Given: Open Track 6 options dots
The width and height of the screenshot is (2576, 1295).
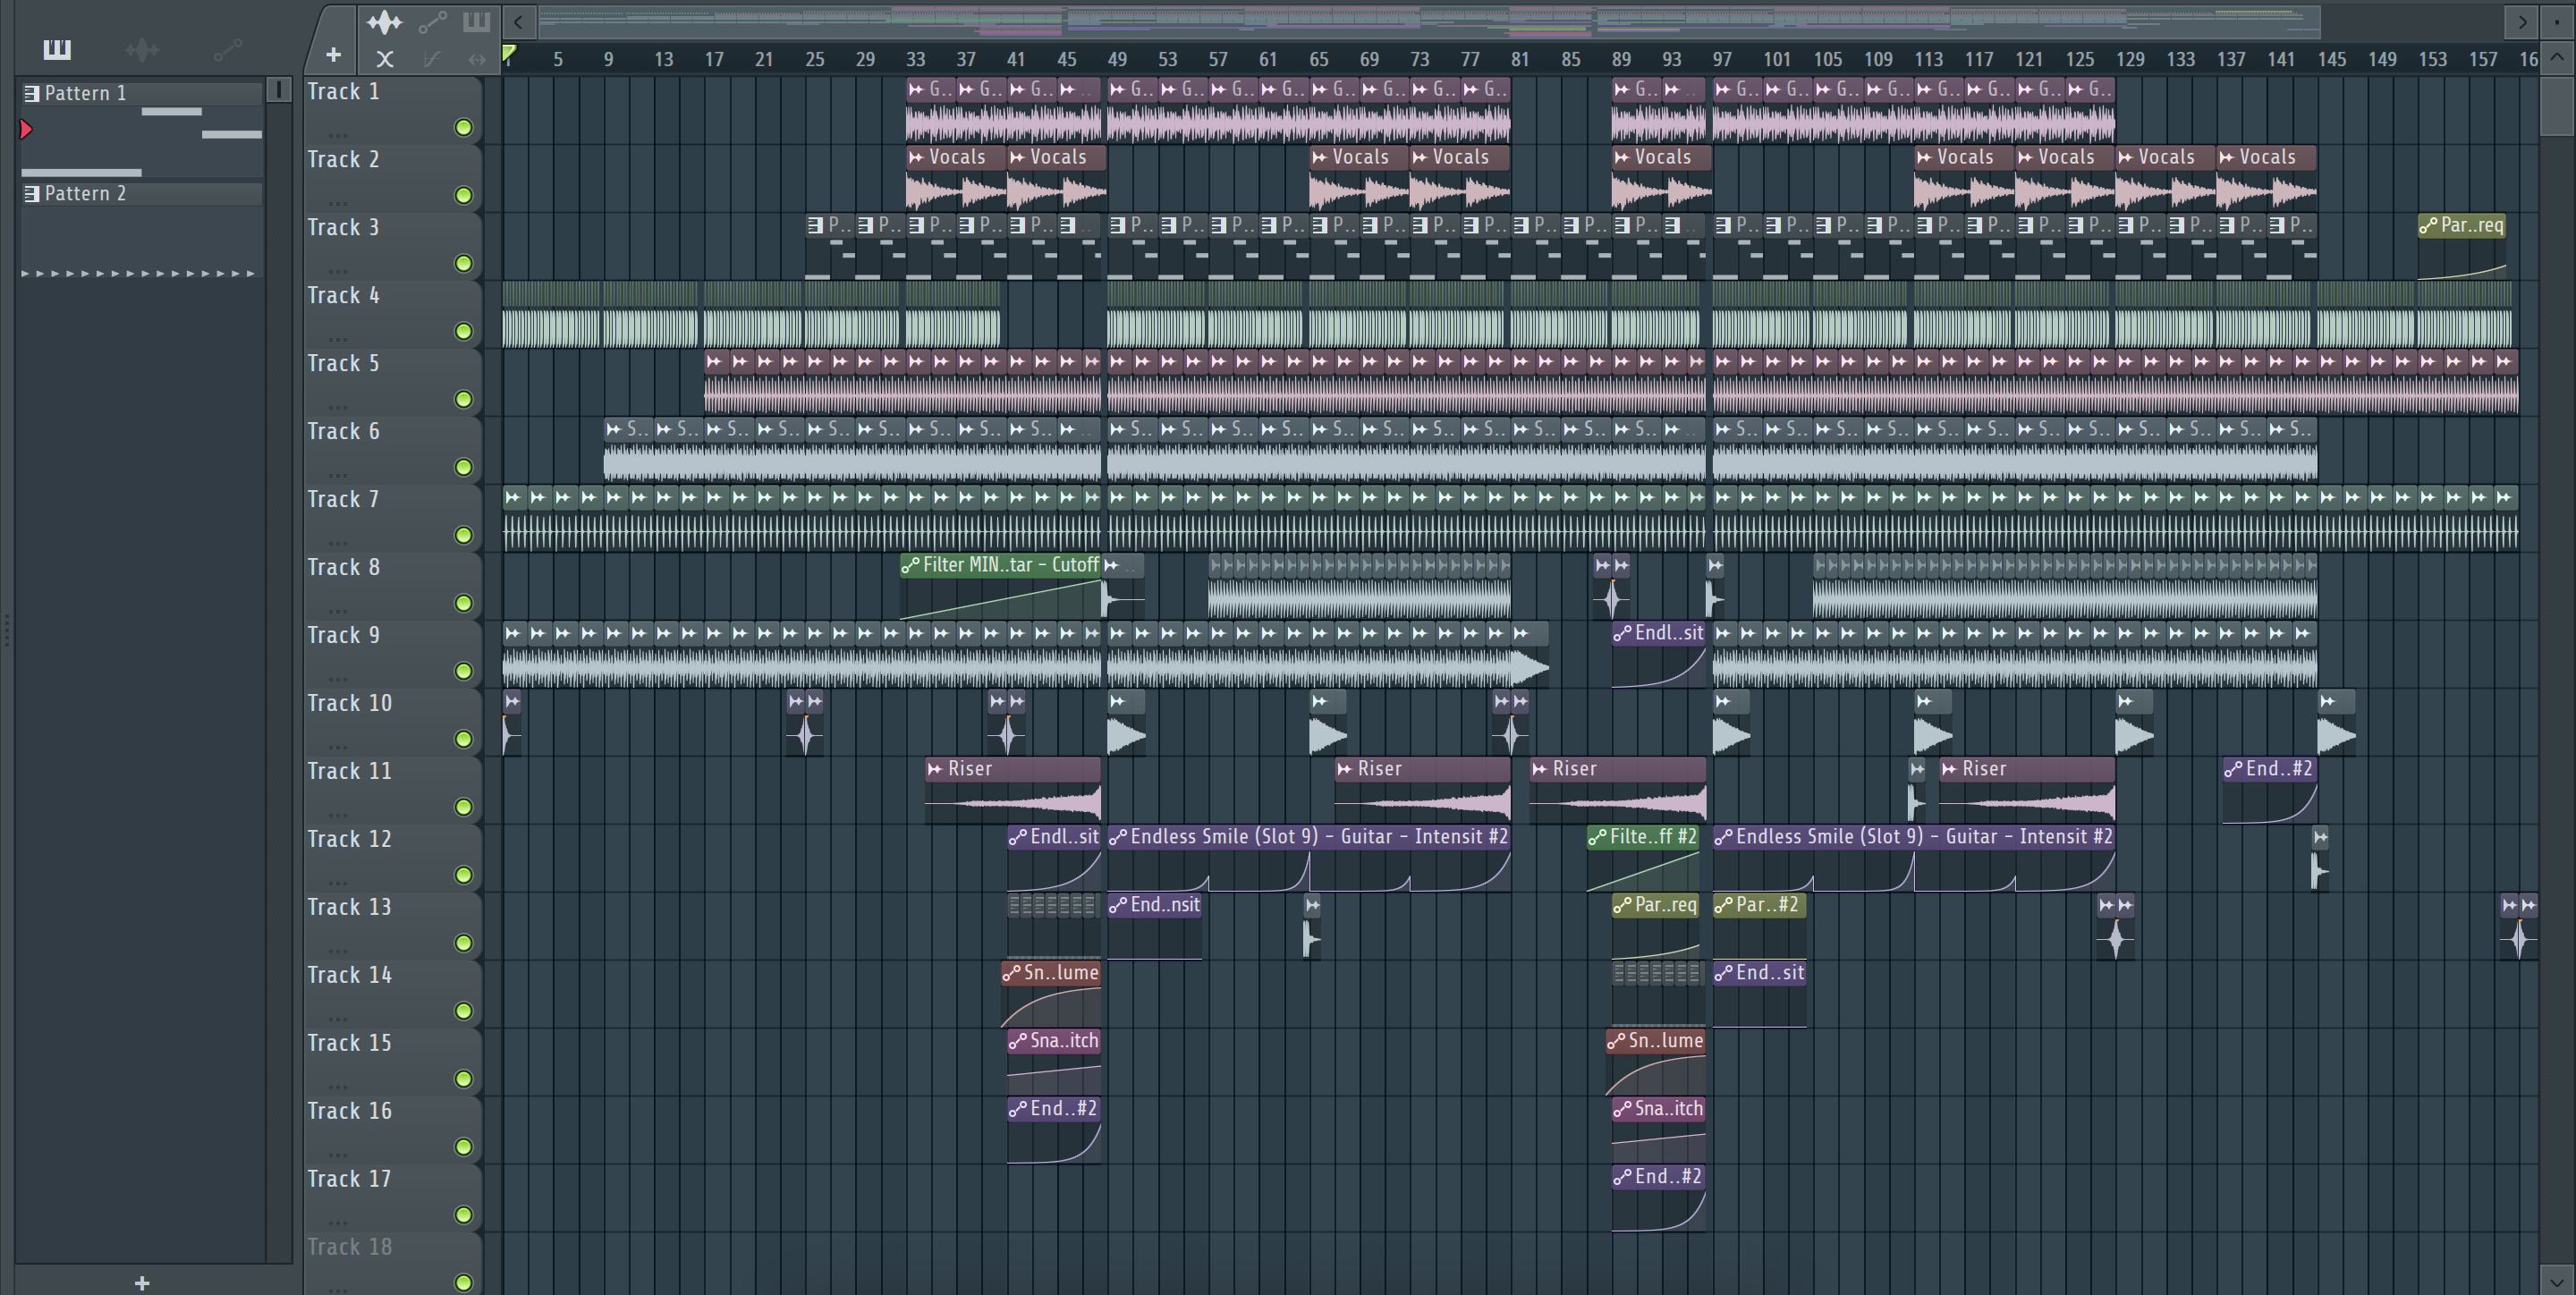Looking at the screenshot, I should [338, 474].
